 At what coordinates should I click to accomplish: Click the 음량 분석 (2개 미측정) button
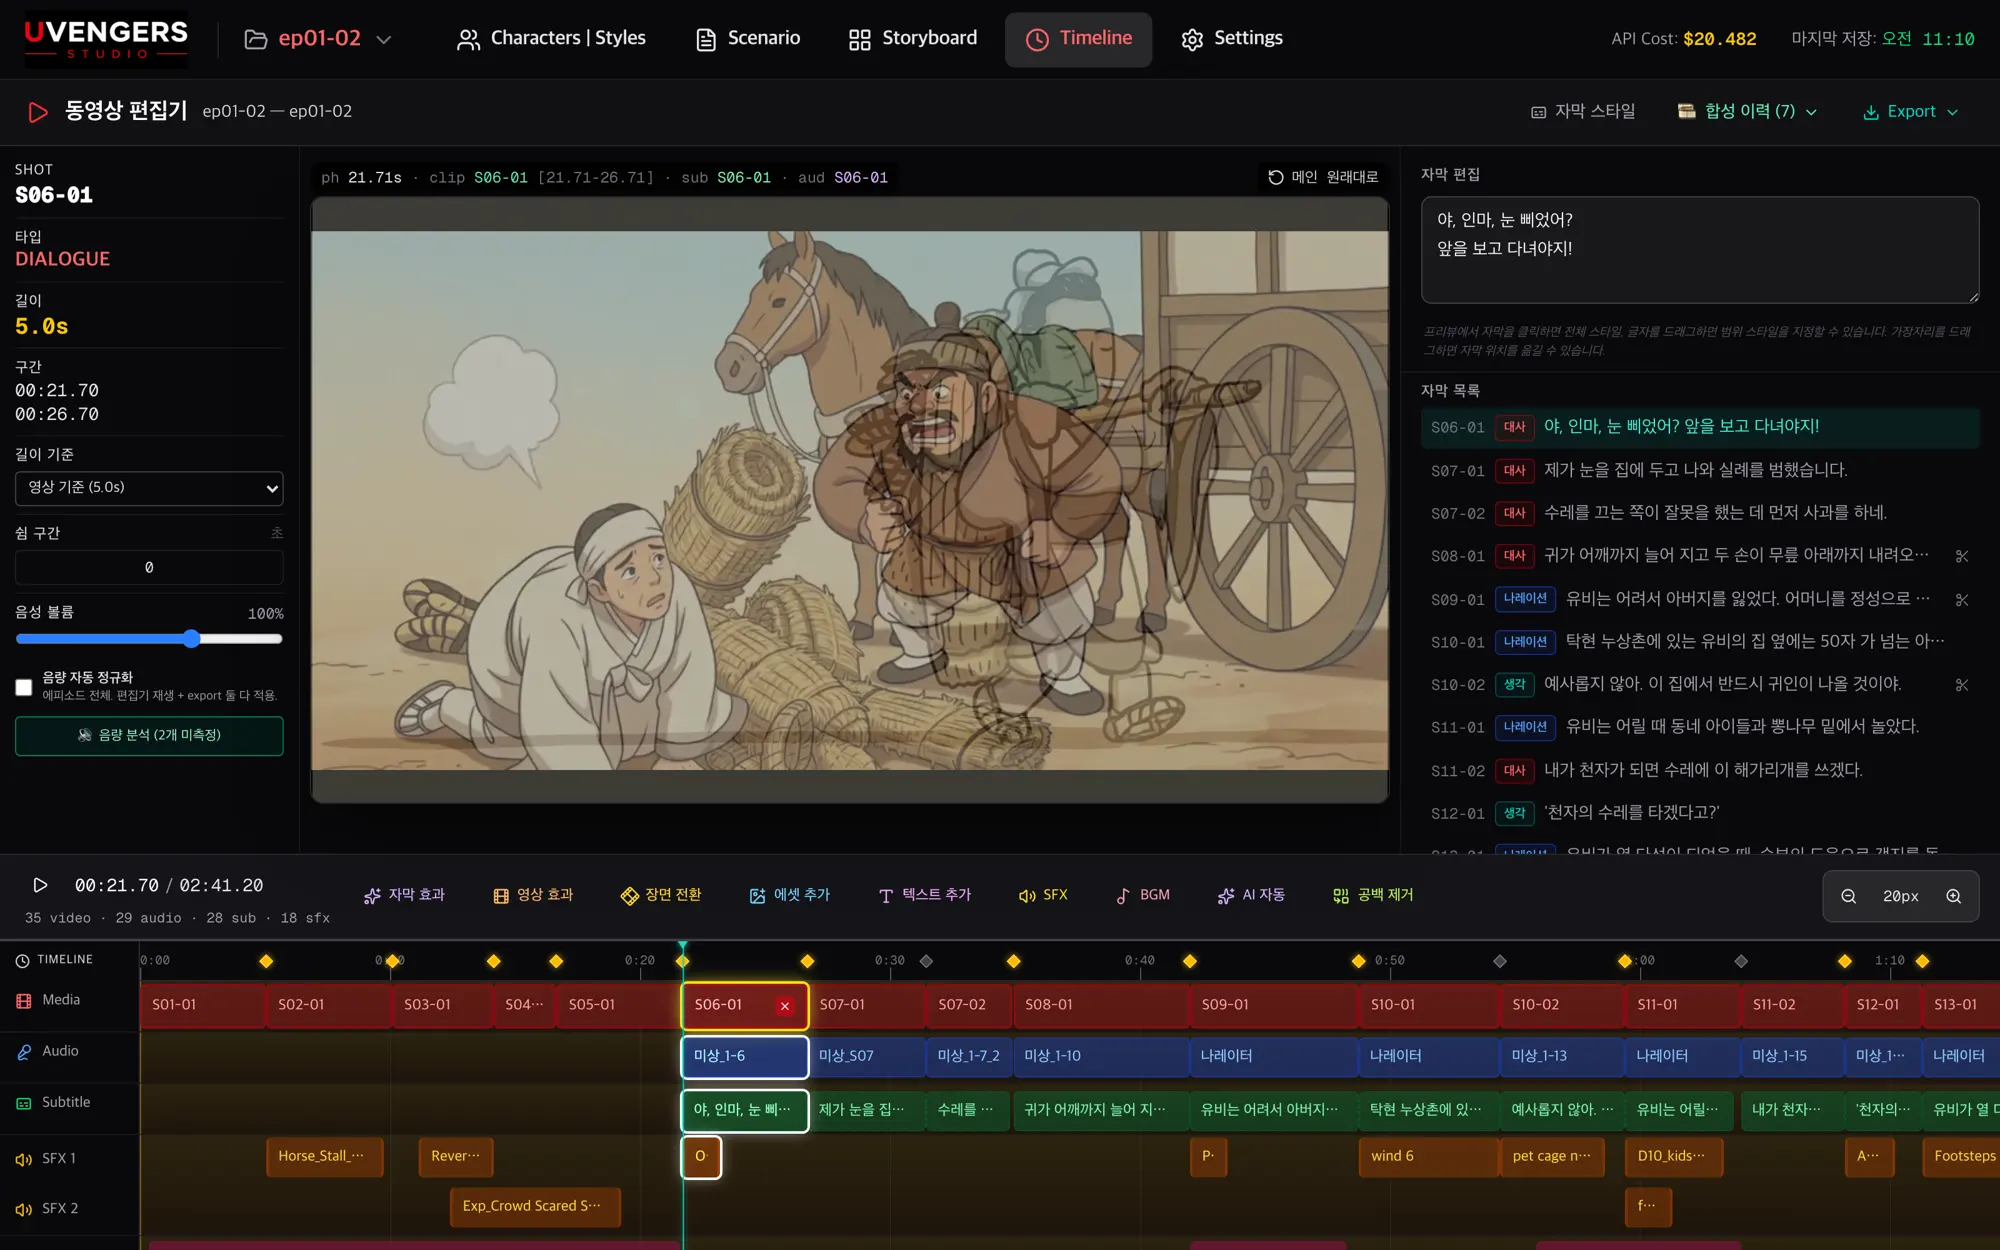(149, 736)
